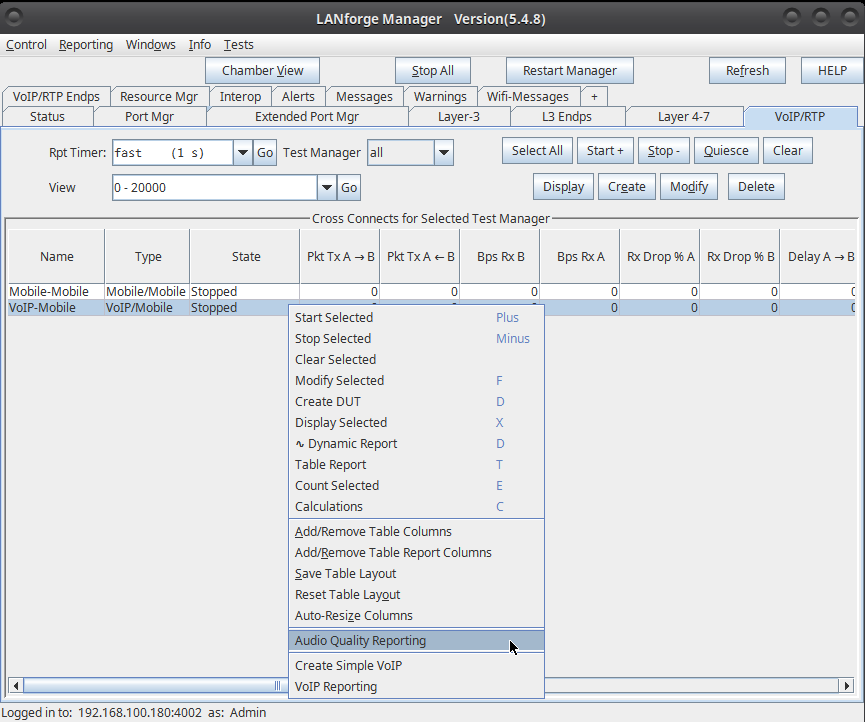
Task: Open the Test Manager dropdown arrow
Action: tap(444, 153)
